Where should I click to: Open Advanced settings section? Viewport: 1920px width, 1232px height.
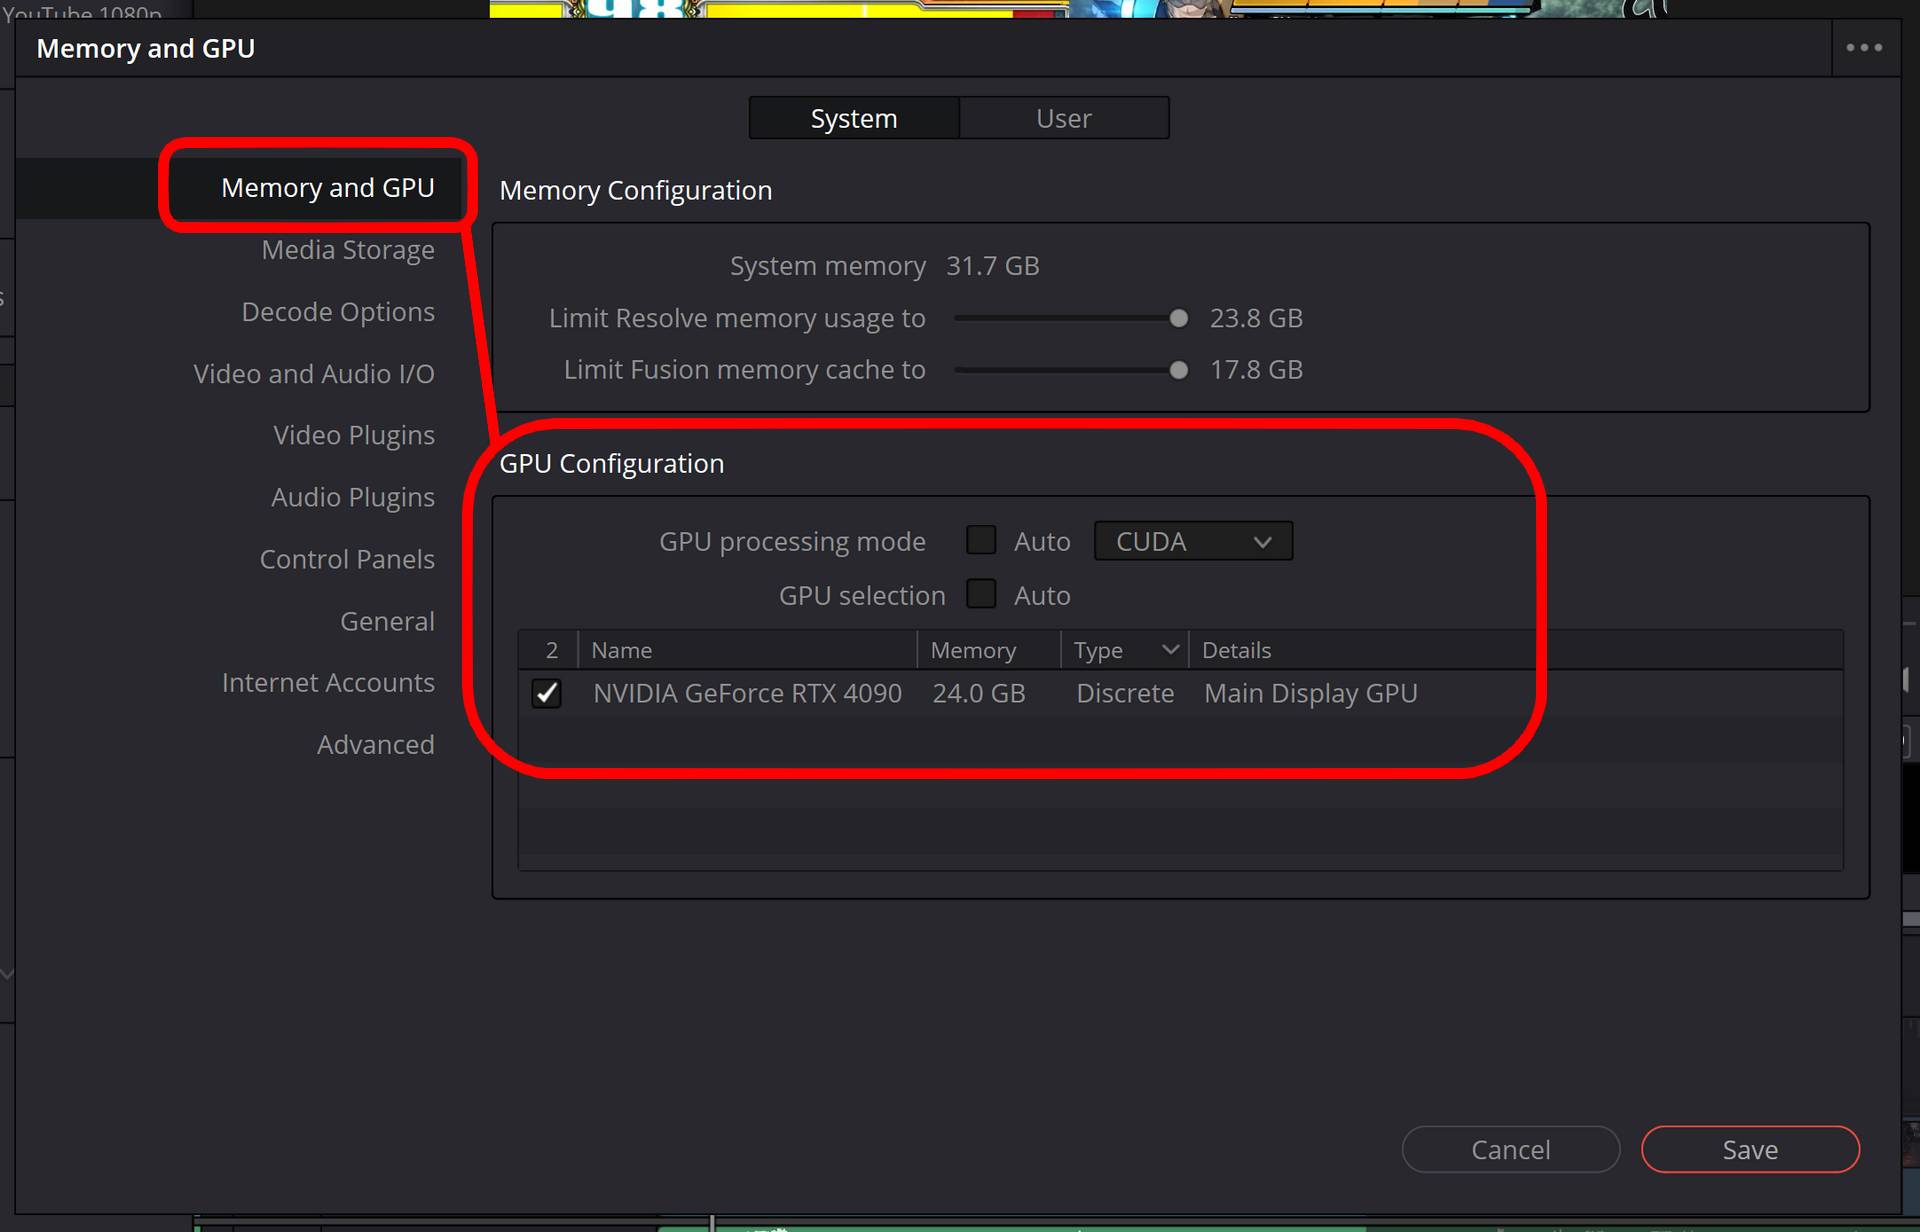(375, 744)
